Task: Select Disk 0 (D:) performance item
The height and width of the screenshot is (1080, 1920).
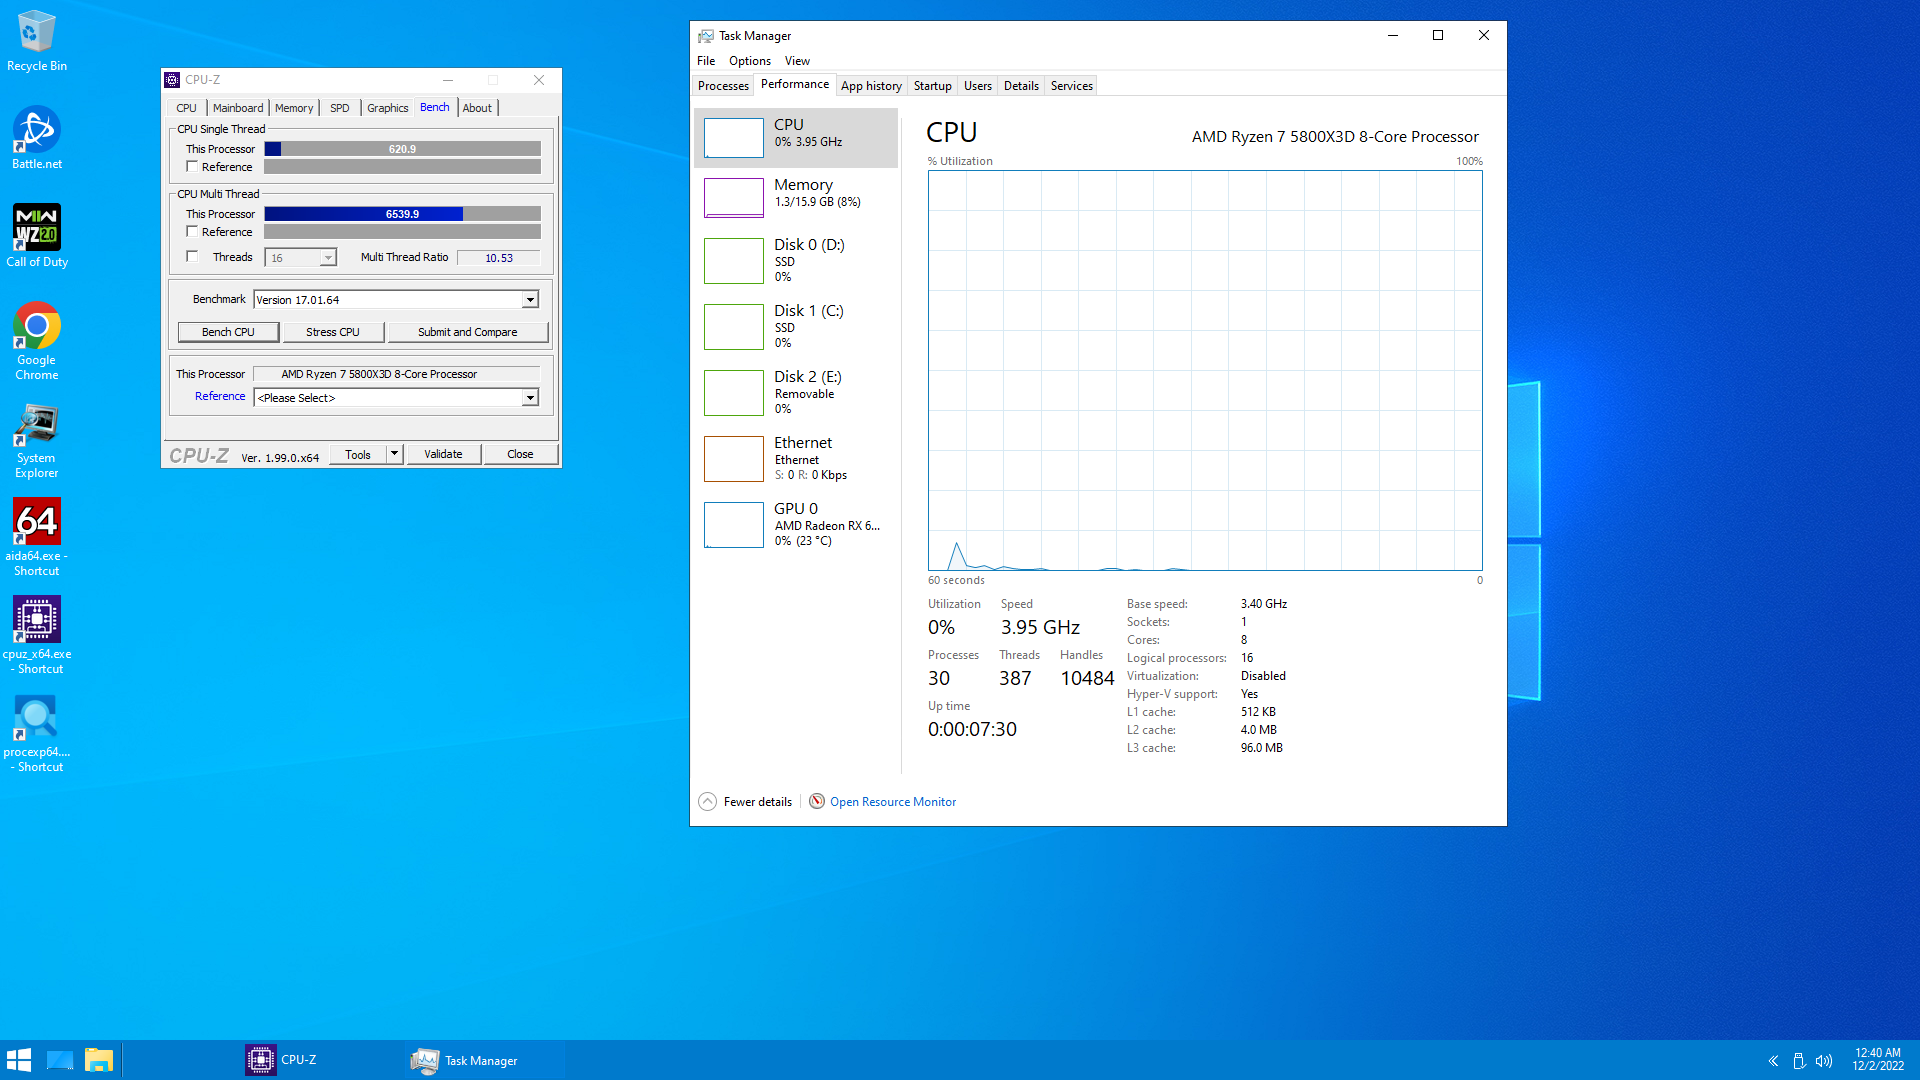Action: click(796, 260)
